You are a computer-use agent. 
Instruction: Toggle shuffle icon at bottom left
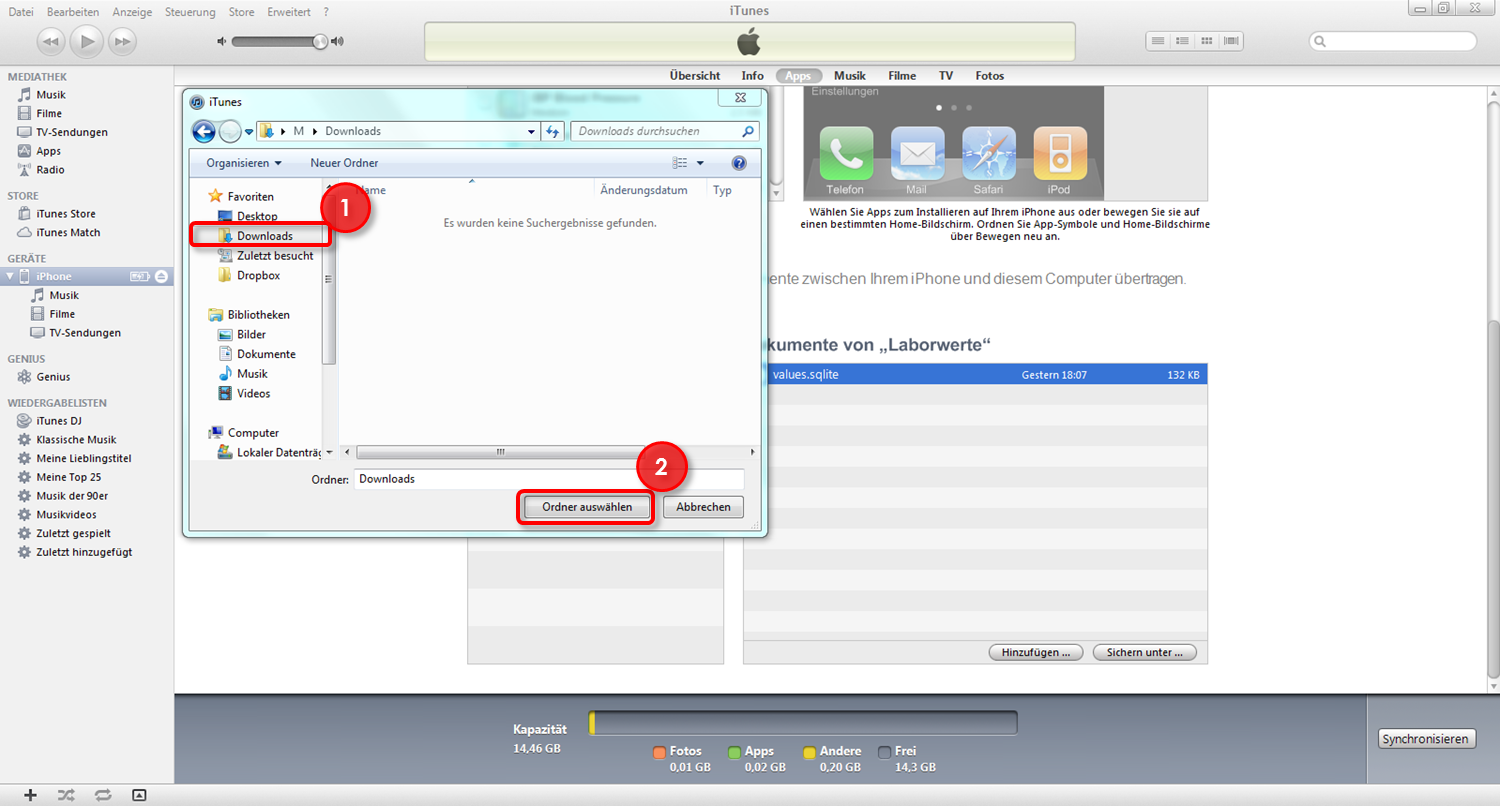click(66, 795)
